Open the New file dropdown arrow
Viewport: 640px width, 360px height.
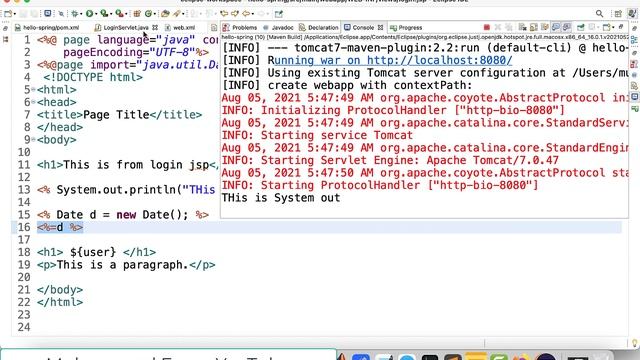(15, 14)
